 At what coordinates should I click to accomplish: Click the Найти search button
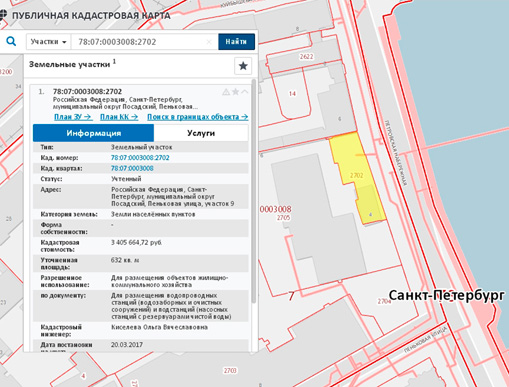pyautogui.click(x=236, y=42)
